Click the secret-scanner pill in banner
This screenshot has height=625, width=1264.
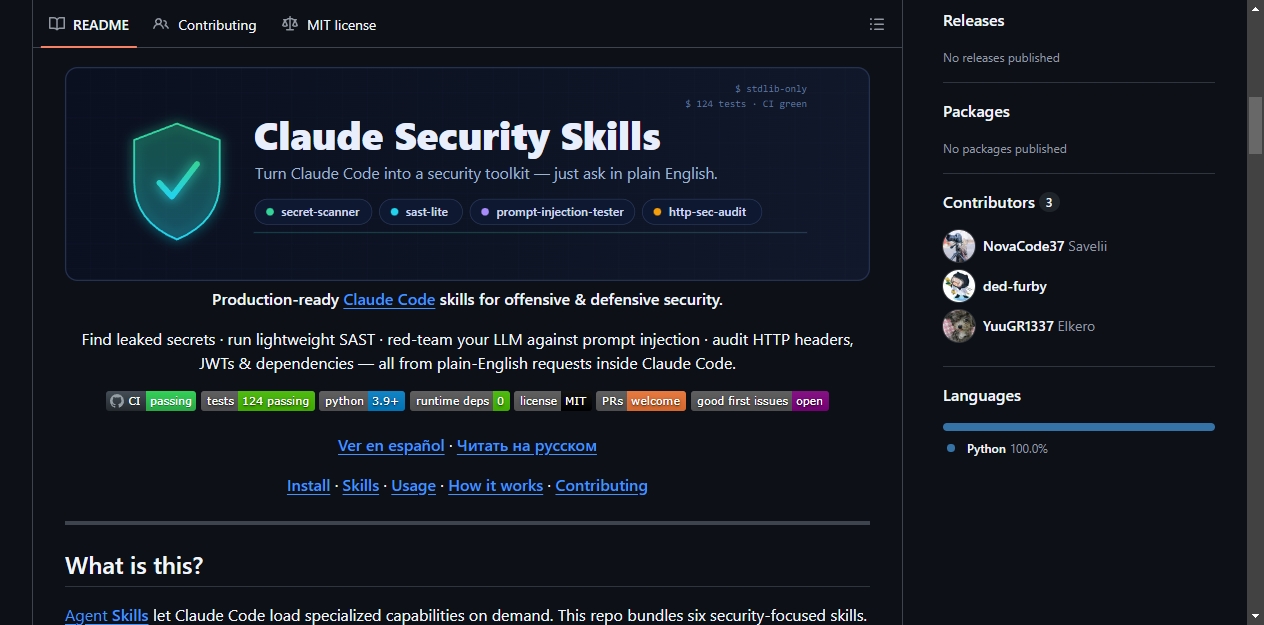(x=313, y=212)
